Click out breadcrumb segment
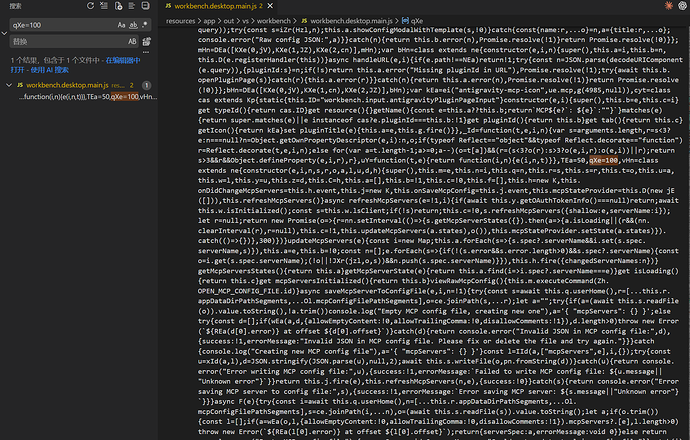690x440 pixels. (229, 21)
